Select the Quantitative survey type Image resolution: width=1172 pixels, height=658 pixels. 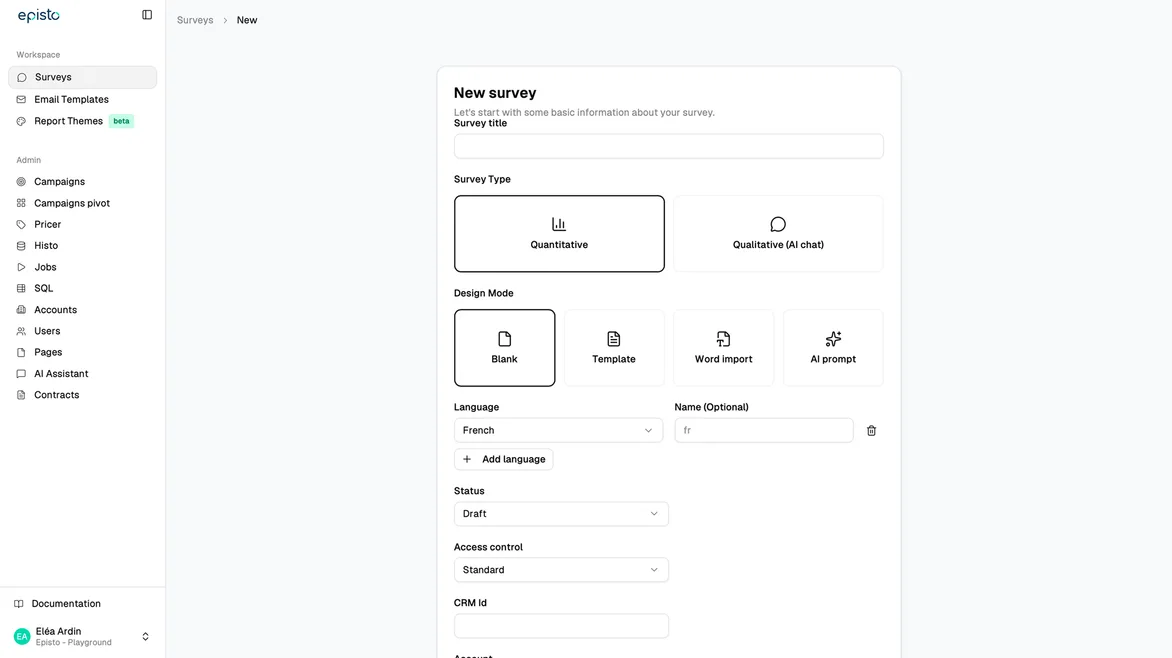(x=559, y=234)
